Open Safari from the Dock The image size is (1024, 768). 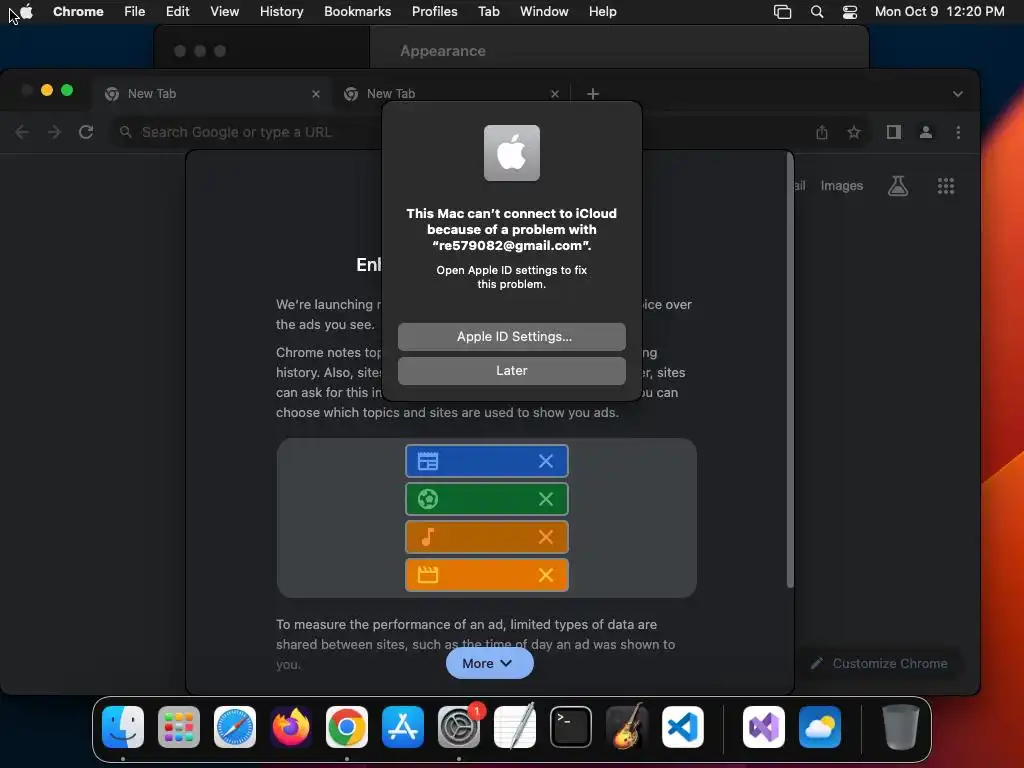point(235,727)
